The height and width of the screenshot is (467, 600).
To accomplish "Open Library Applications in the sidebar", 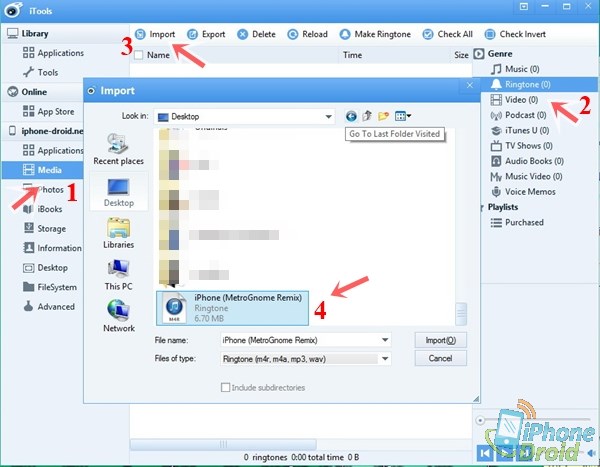I will tap(53, 53).
